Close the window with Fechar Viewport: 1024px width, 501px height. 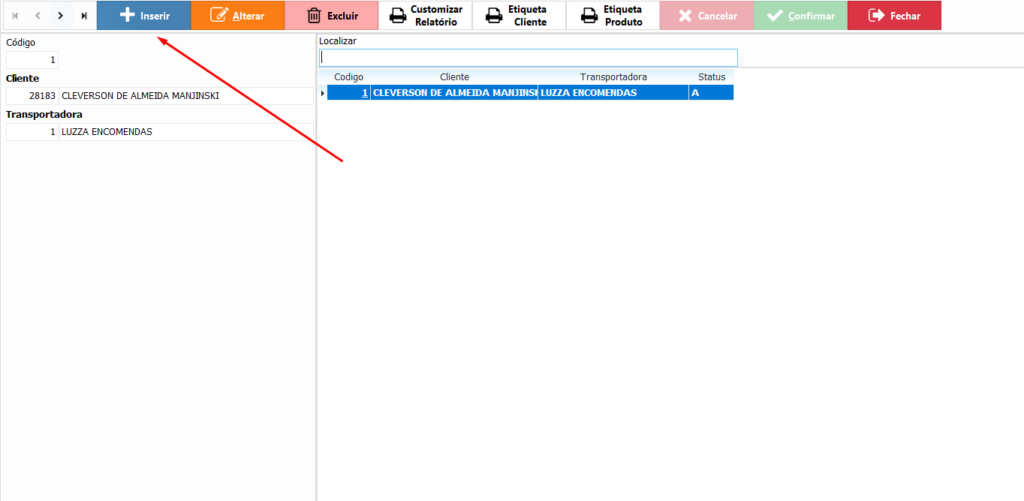[x=894, y=16]
